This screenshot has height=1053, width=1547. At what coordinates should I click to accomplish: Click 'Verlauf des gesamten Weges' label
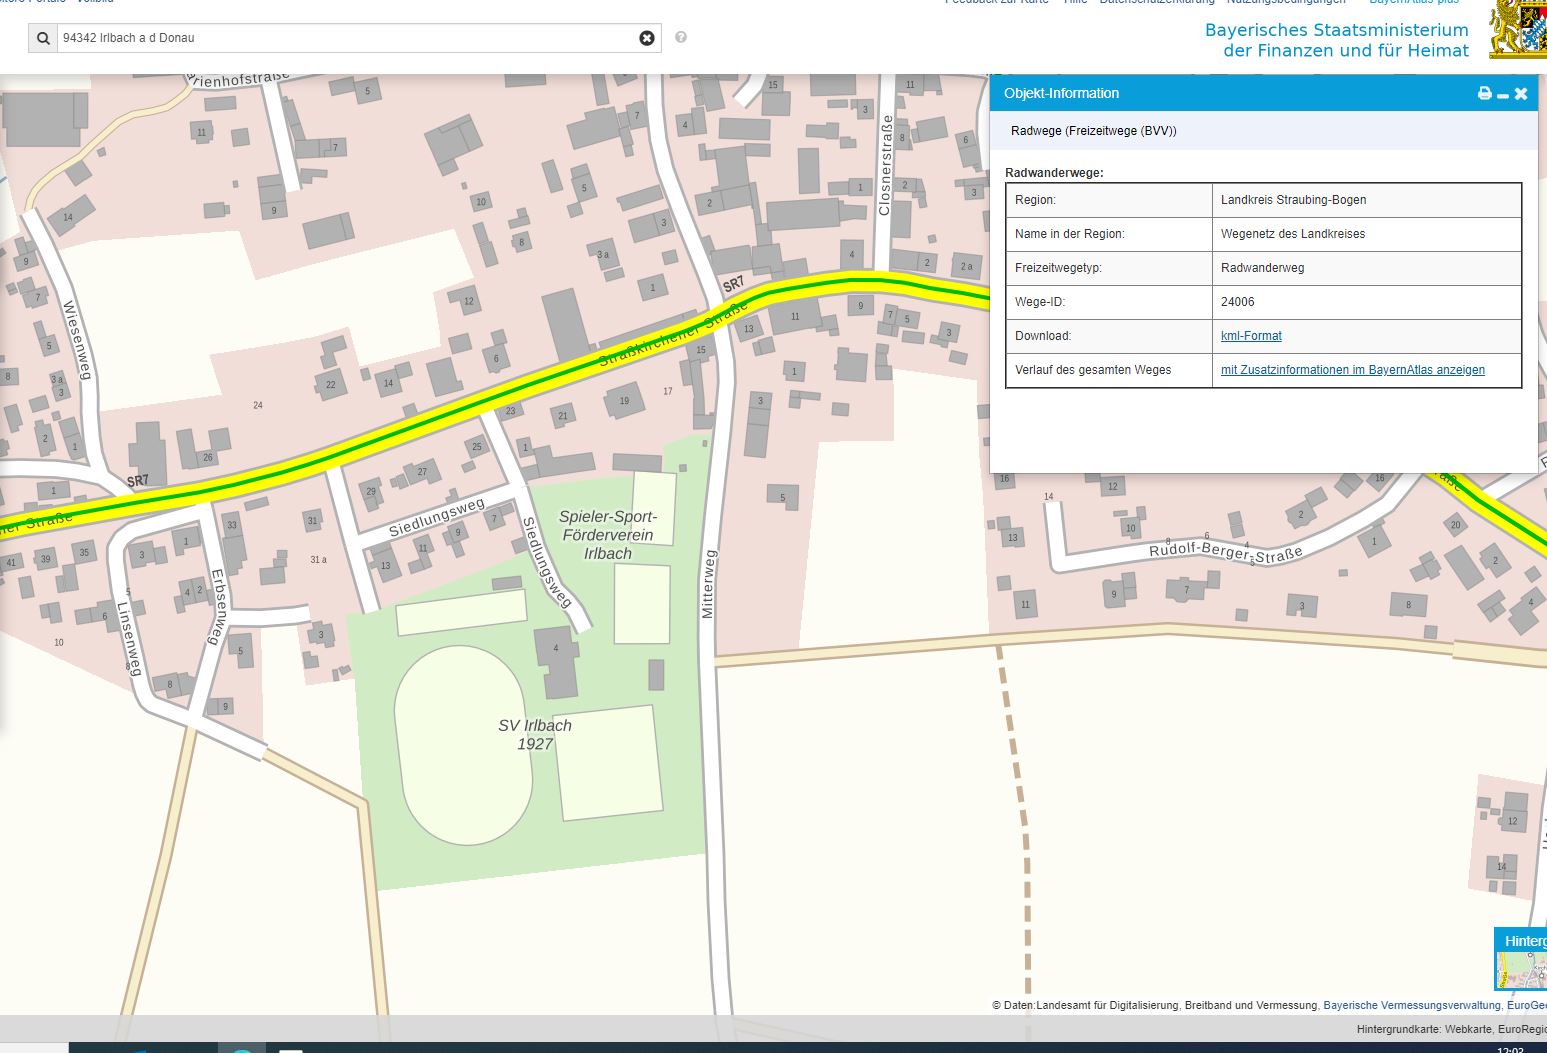[x=1093, y=370]
